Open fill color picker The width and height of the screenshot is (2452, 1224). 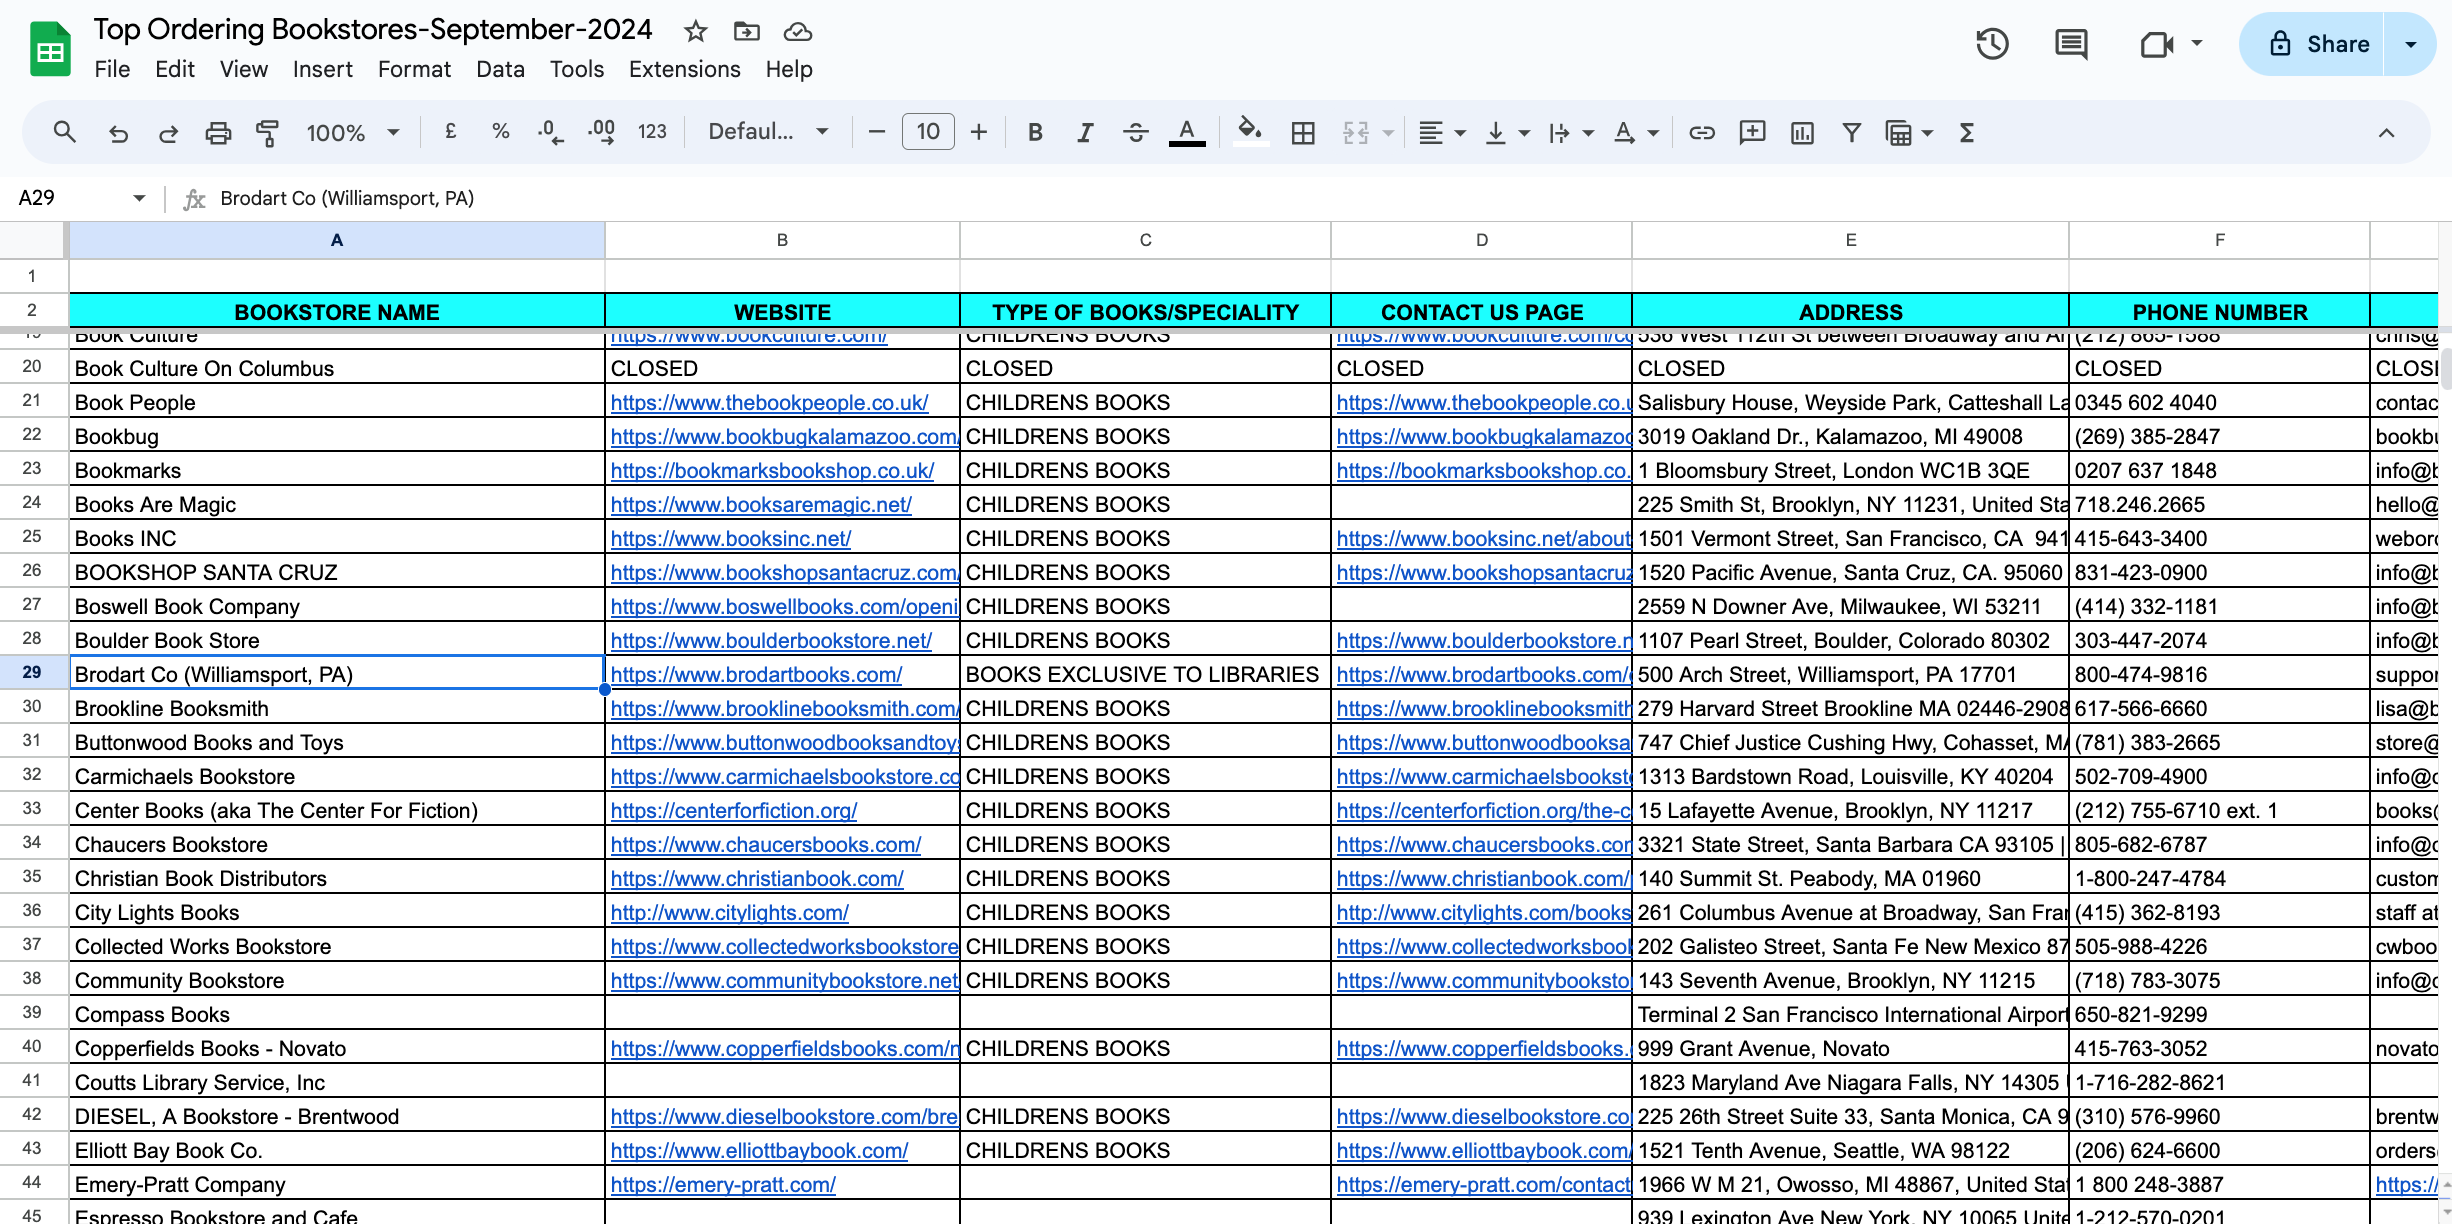1250,132
